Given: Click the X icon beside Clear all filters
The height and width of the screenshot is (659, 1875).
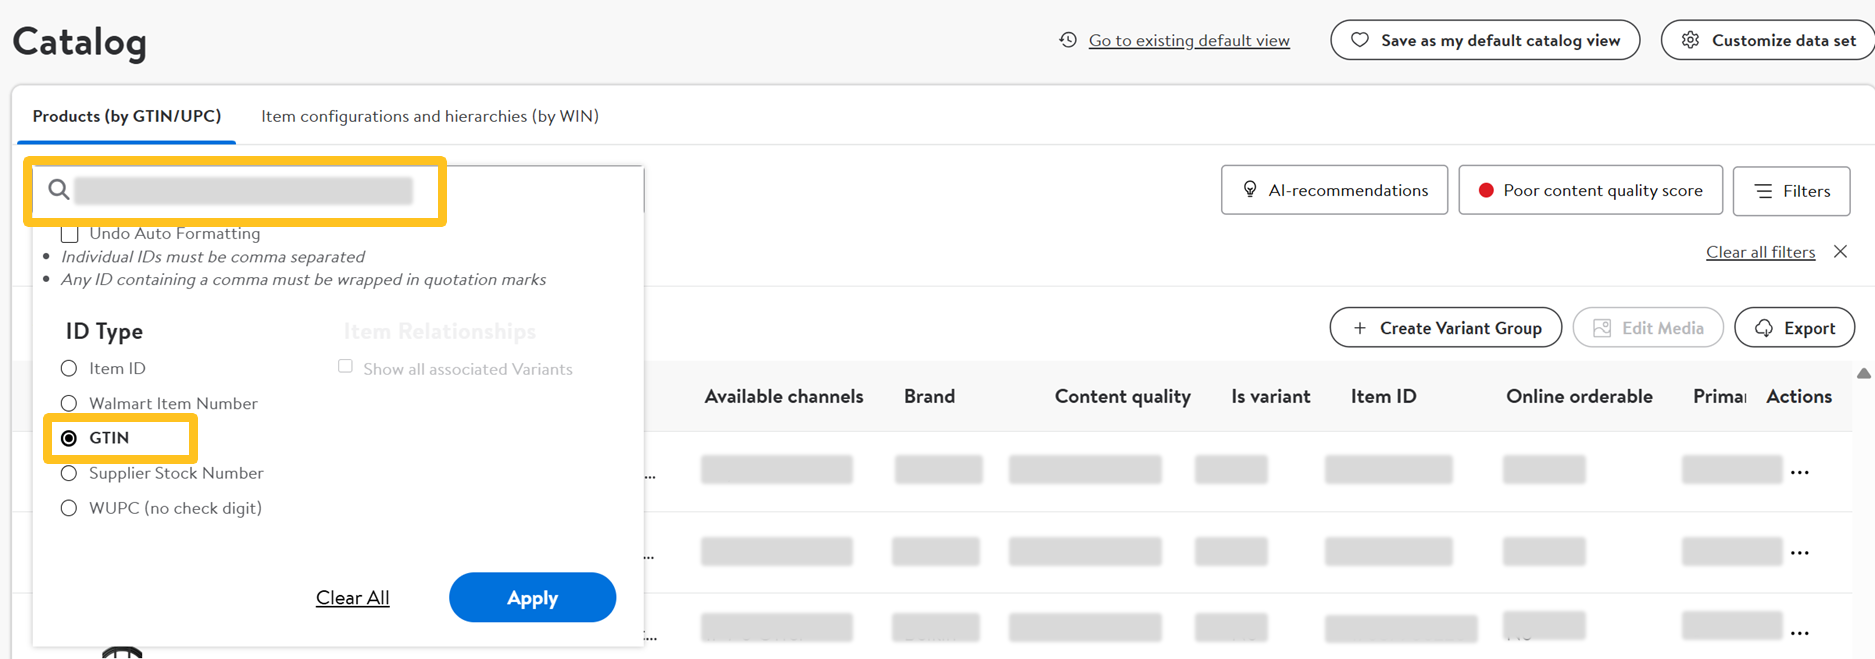Looking at the screenshot, I should pyautogui.click(x=1840, y=252).
